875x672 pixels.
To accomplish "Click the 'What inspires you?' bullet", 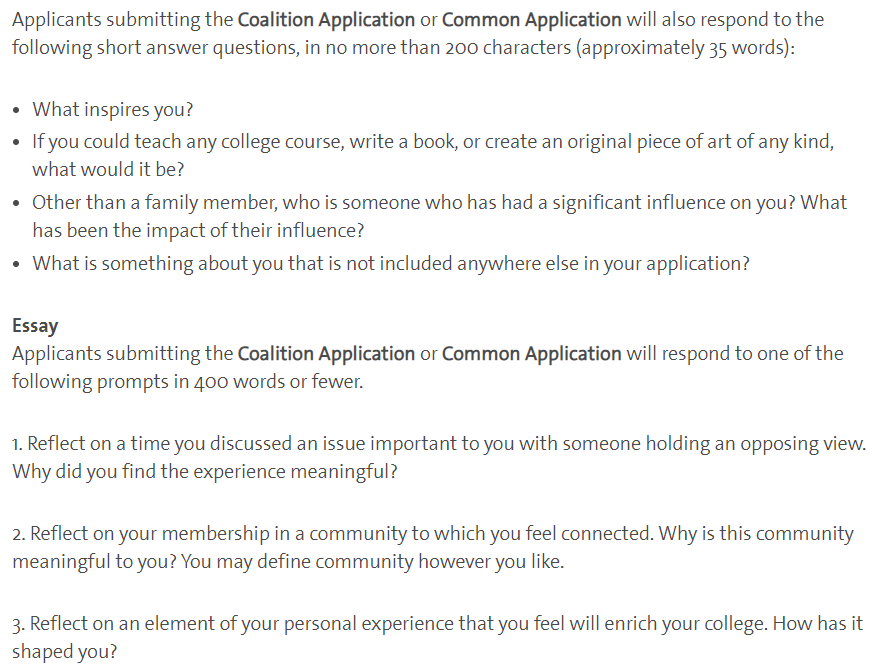I will (x=113, y=109).
